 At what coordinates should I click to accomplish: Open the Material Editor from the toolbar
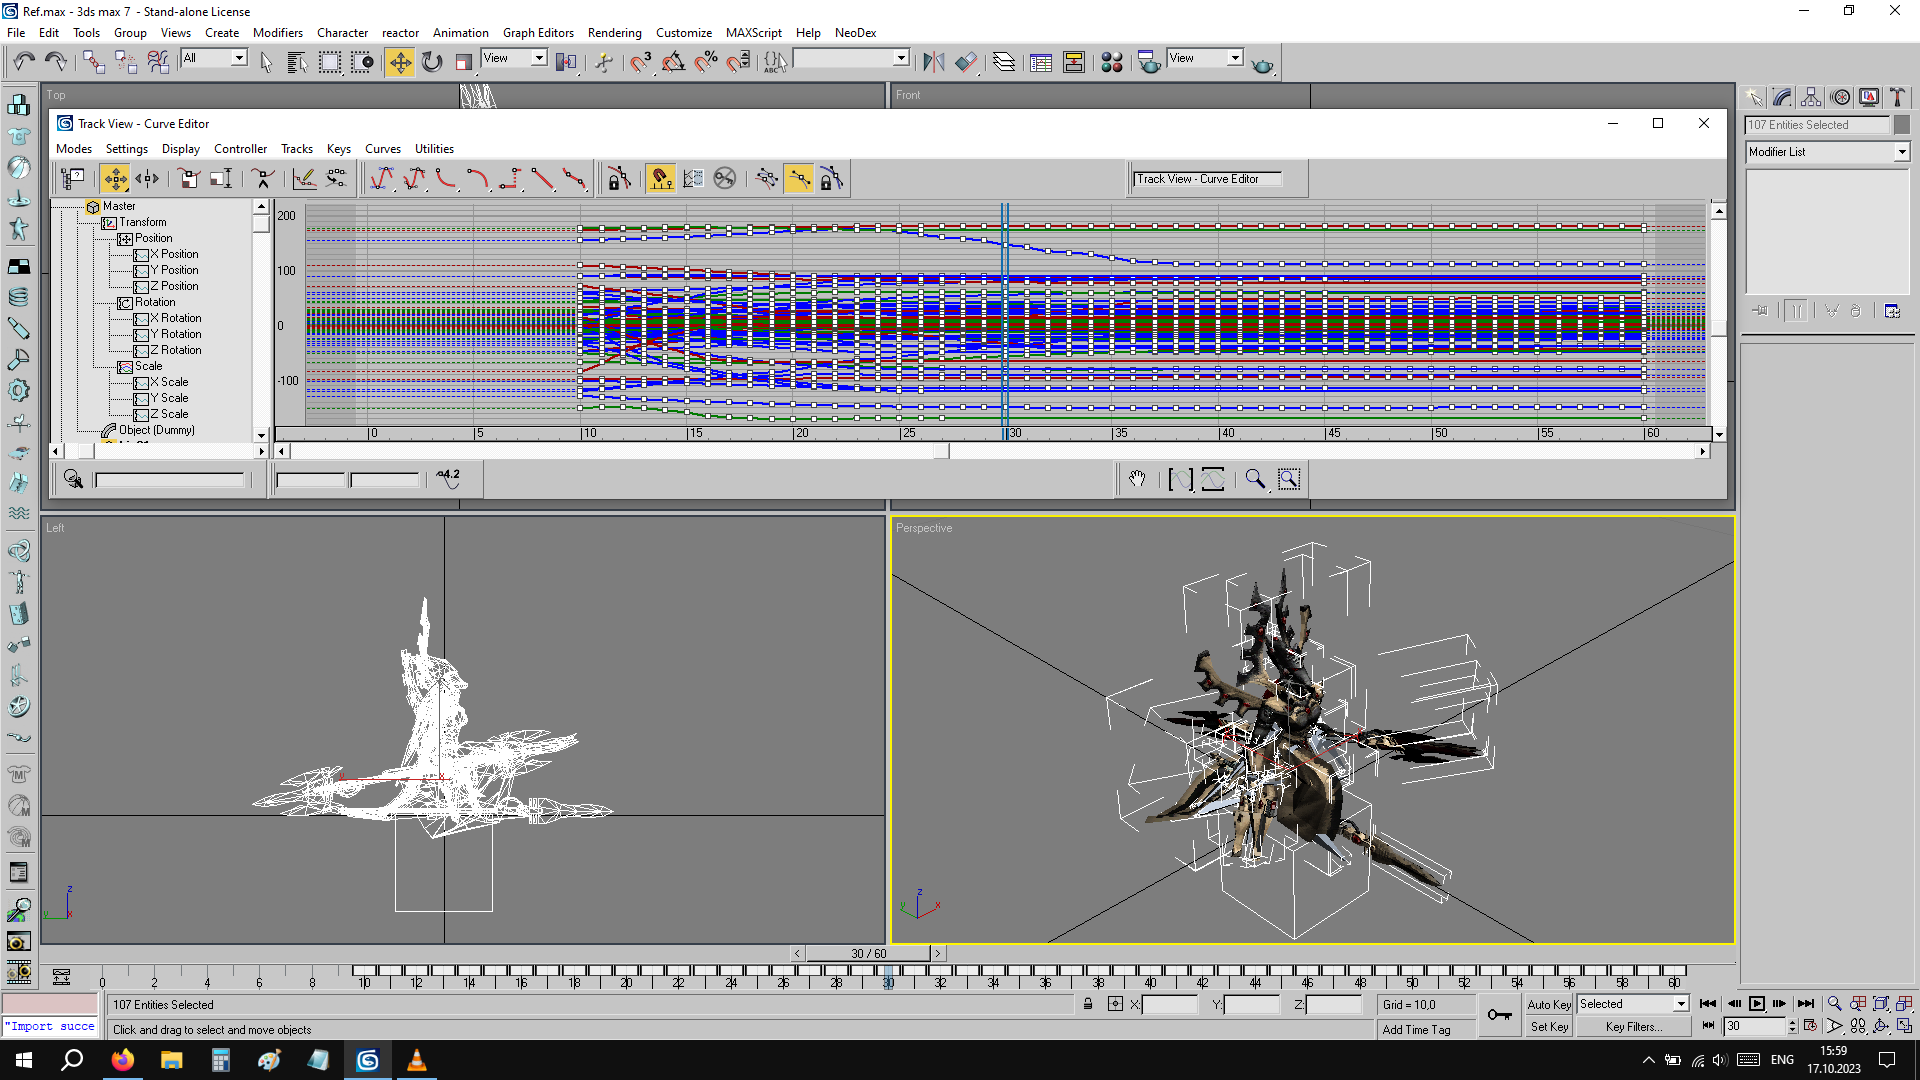click(1111, 62)
